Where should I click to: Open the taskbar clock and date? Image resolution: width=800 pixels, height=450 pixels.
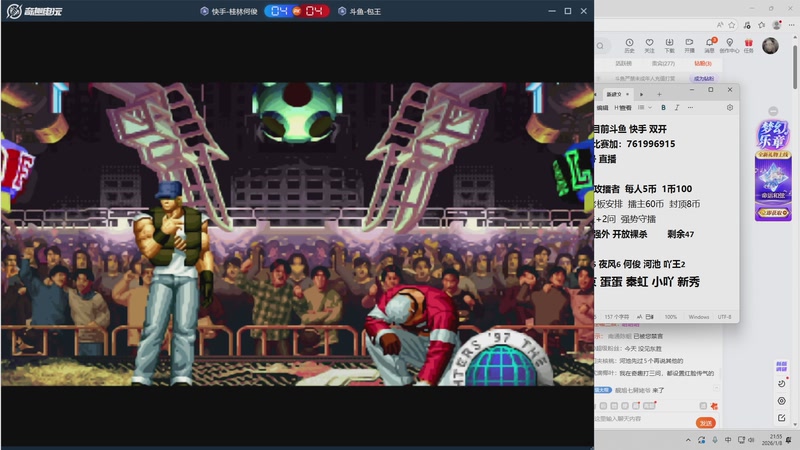coord(771,440)
